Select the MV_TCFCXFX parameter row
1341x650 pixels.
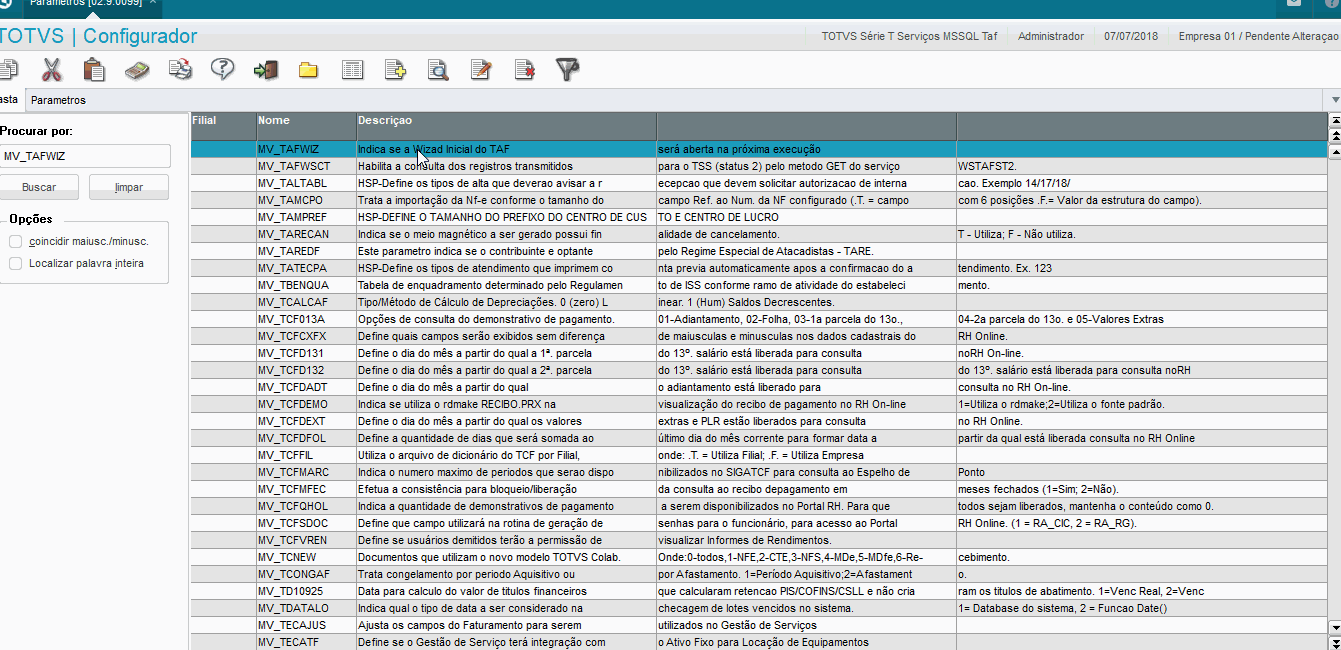point(758,336)
